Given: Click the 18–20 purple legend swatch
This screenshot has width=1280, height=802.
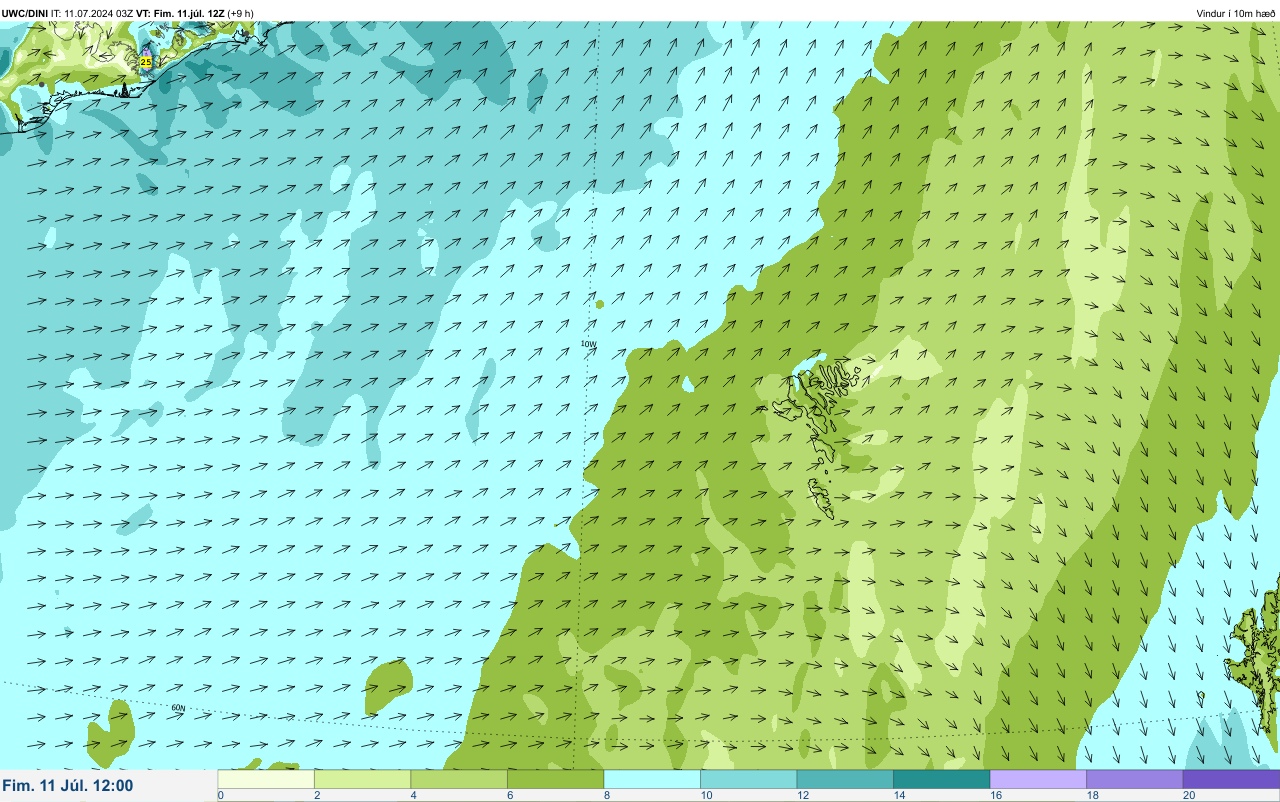Looking at the screenshot, I should (x=1134, y=779).
